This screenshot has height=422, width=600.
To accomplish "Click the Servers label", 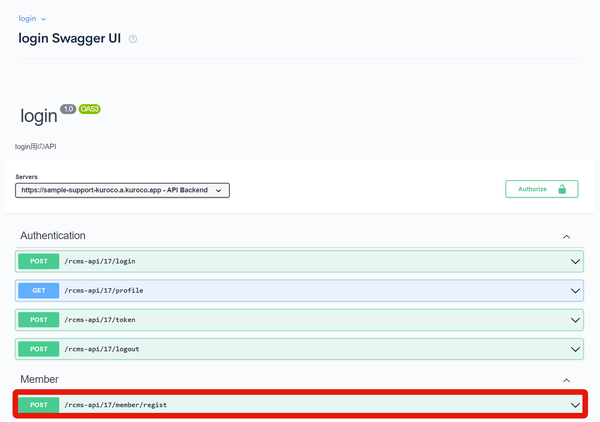I will coord(26,177).
